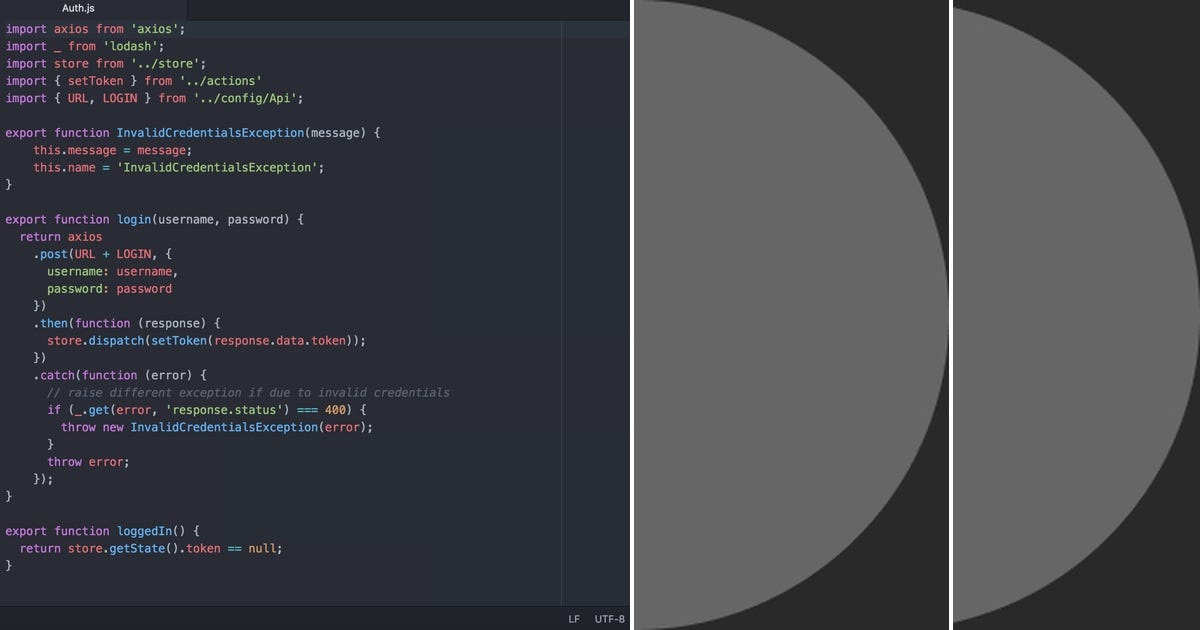This screenshot has height=630, width=1200.
Task: Click the '.catch(function (error)' line
Action: (120, 375)
